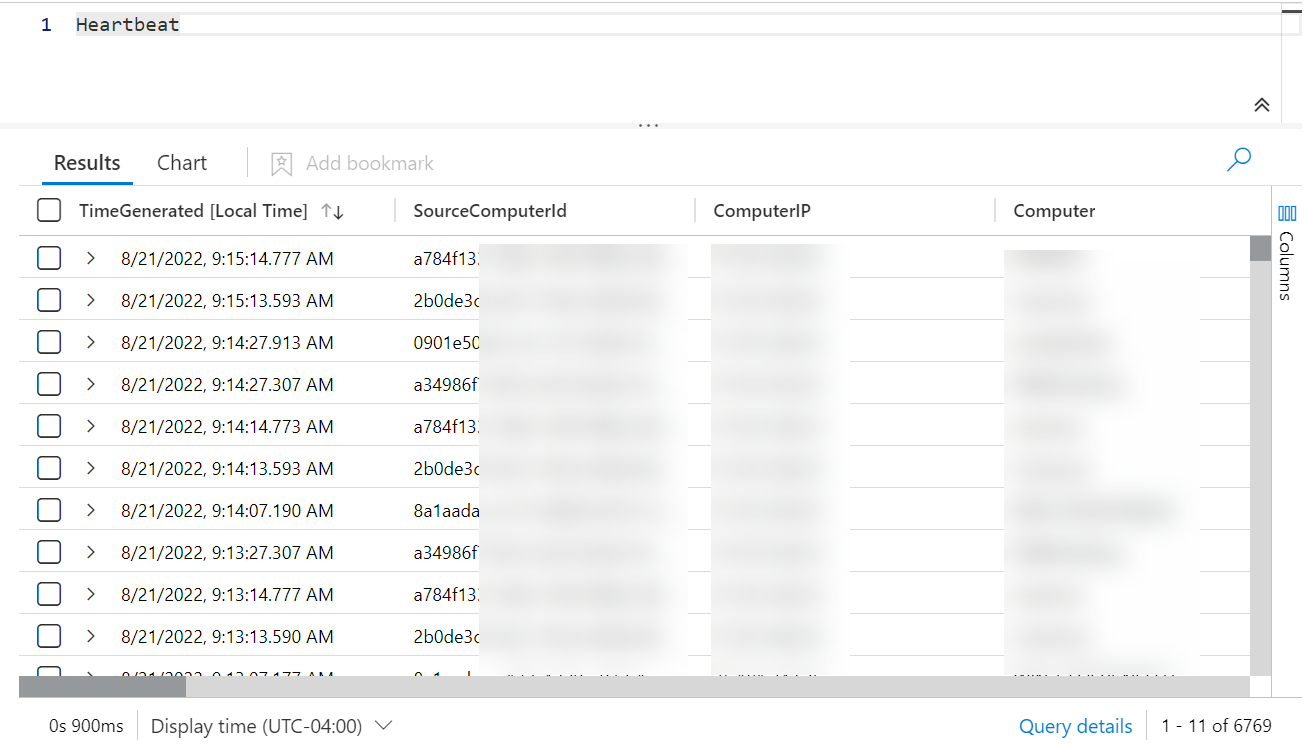
Task: Switch to the Chart tab
Action: click(181, 162)
